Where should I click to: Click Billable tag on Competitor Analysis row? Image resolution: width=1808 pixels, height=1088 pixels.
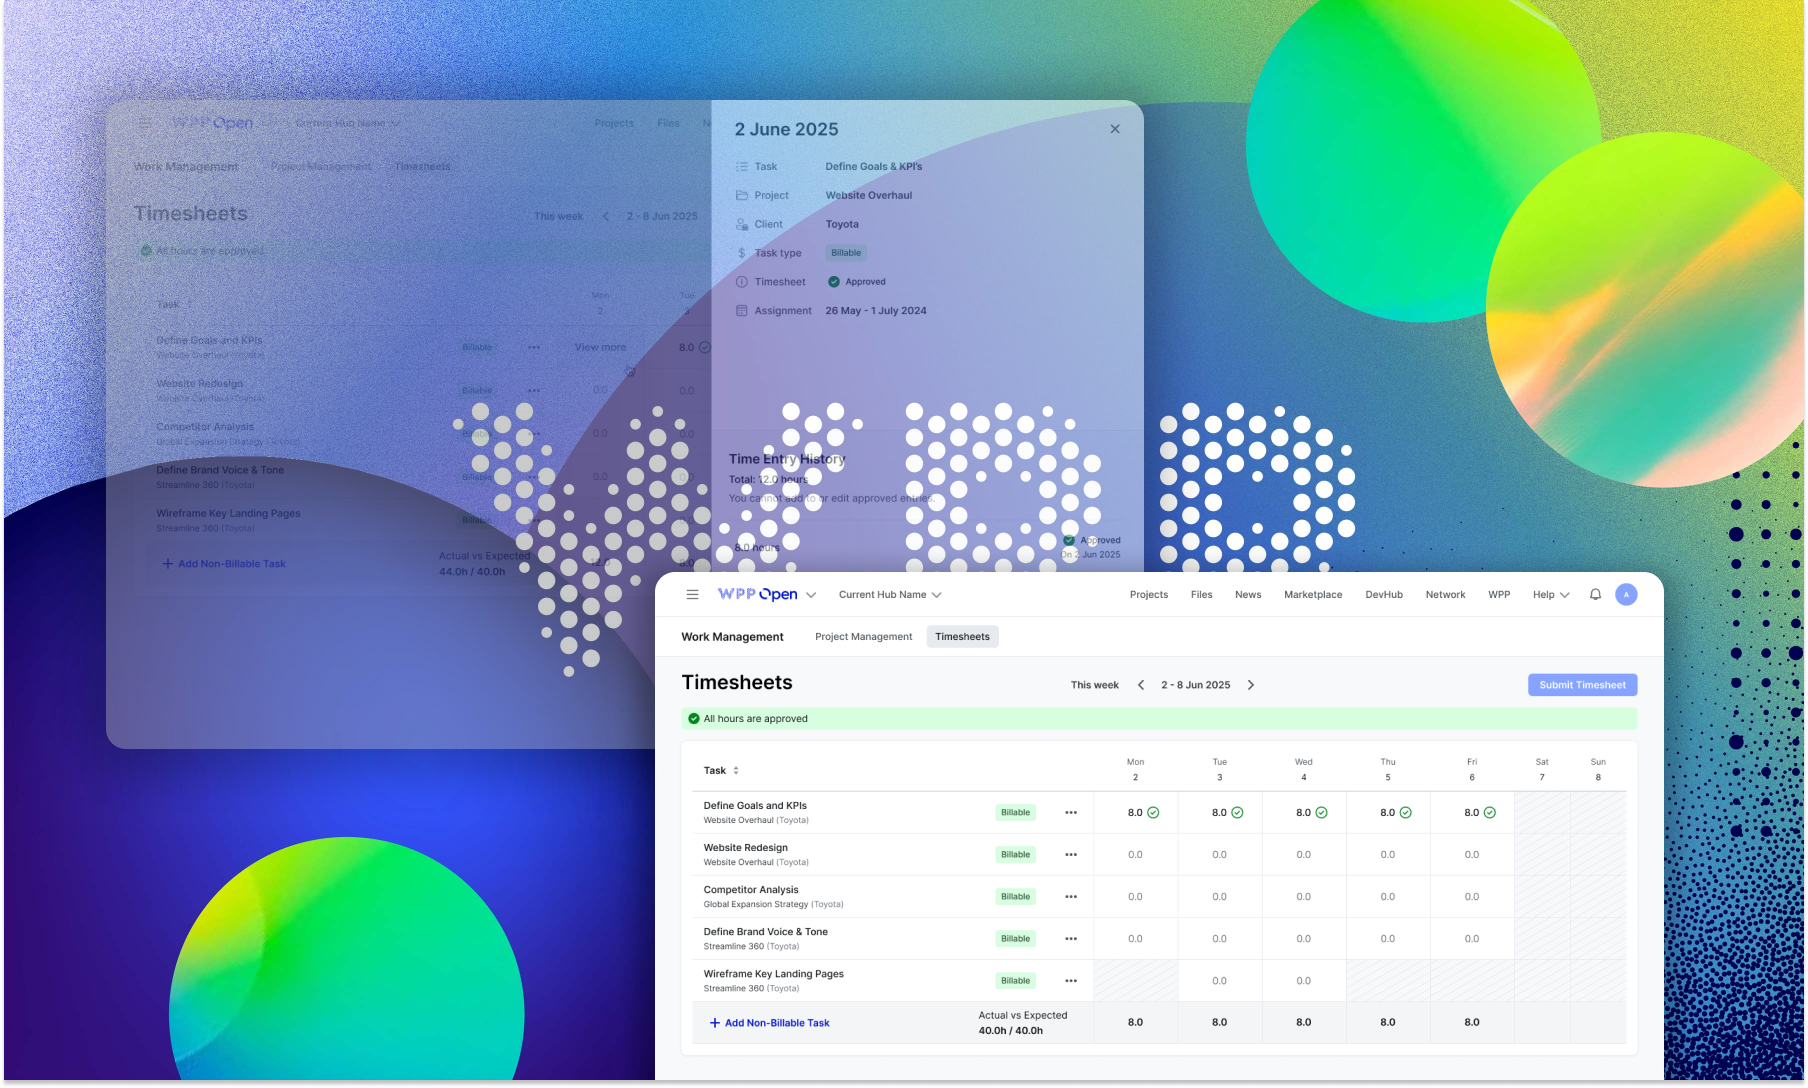click(x=1015, y=897)
